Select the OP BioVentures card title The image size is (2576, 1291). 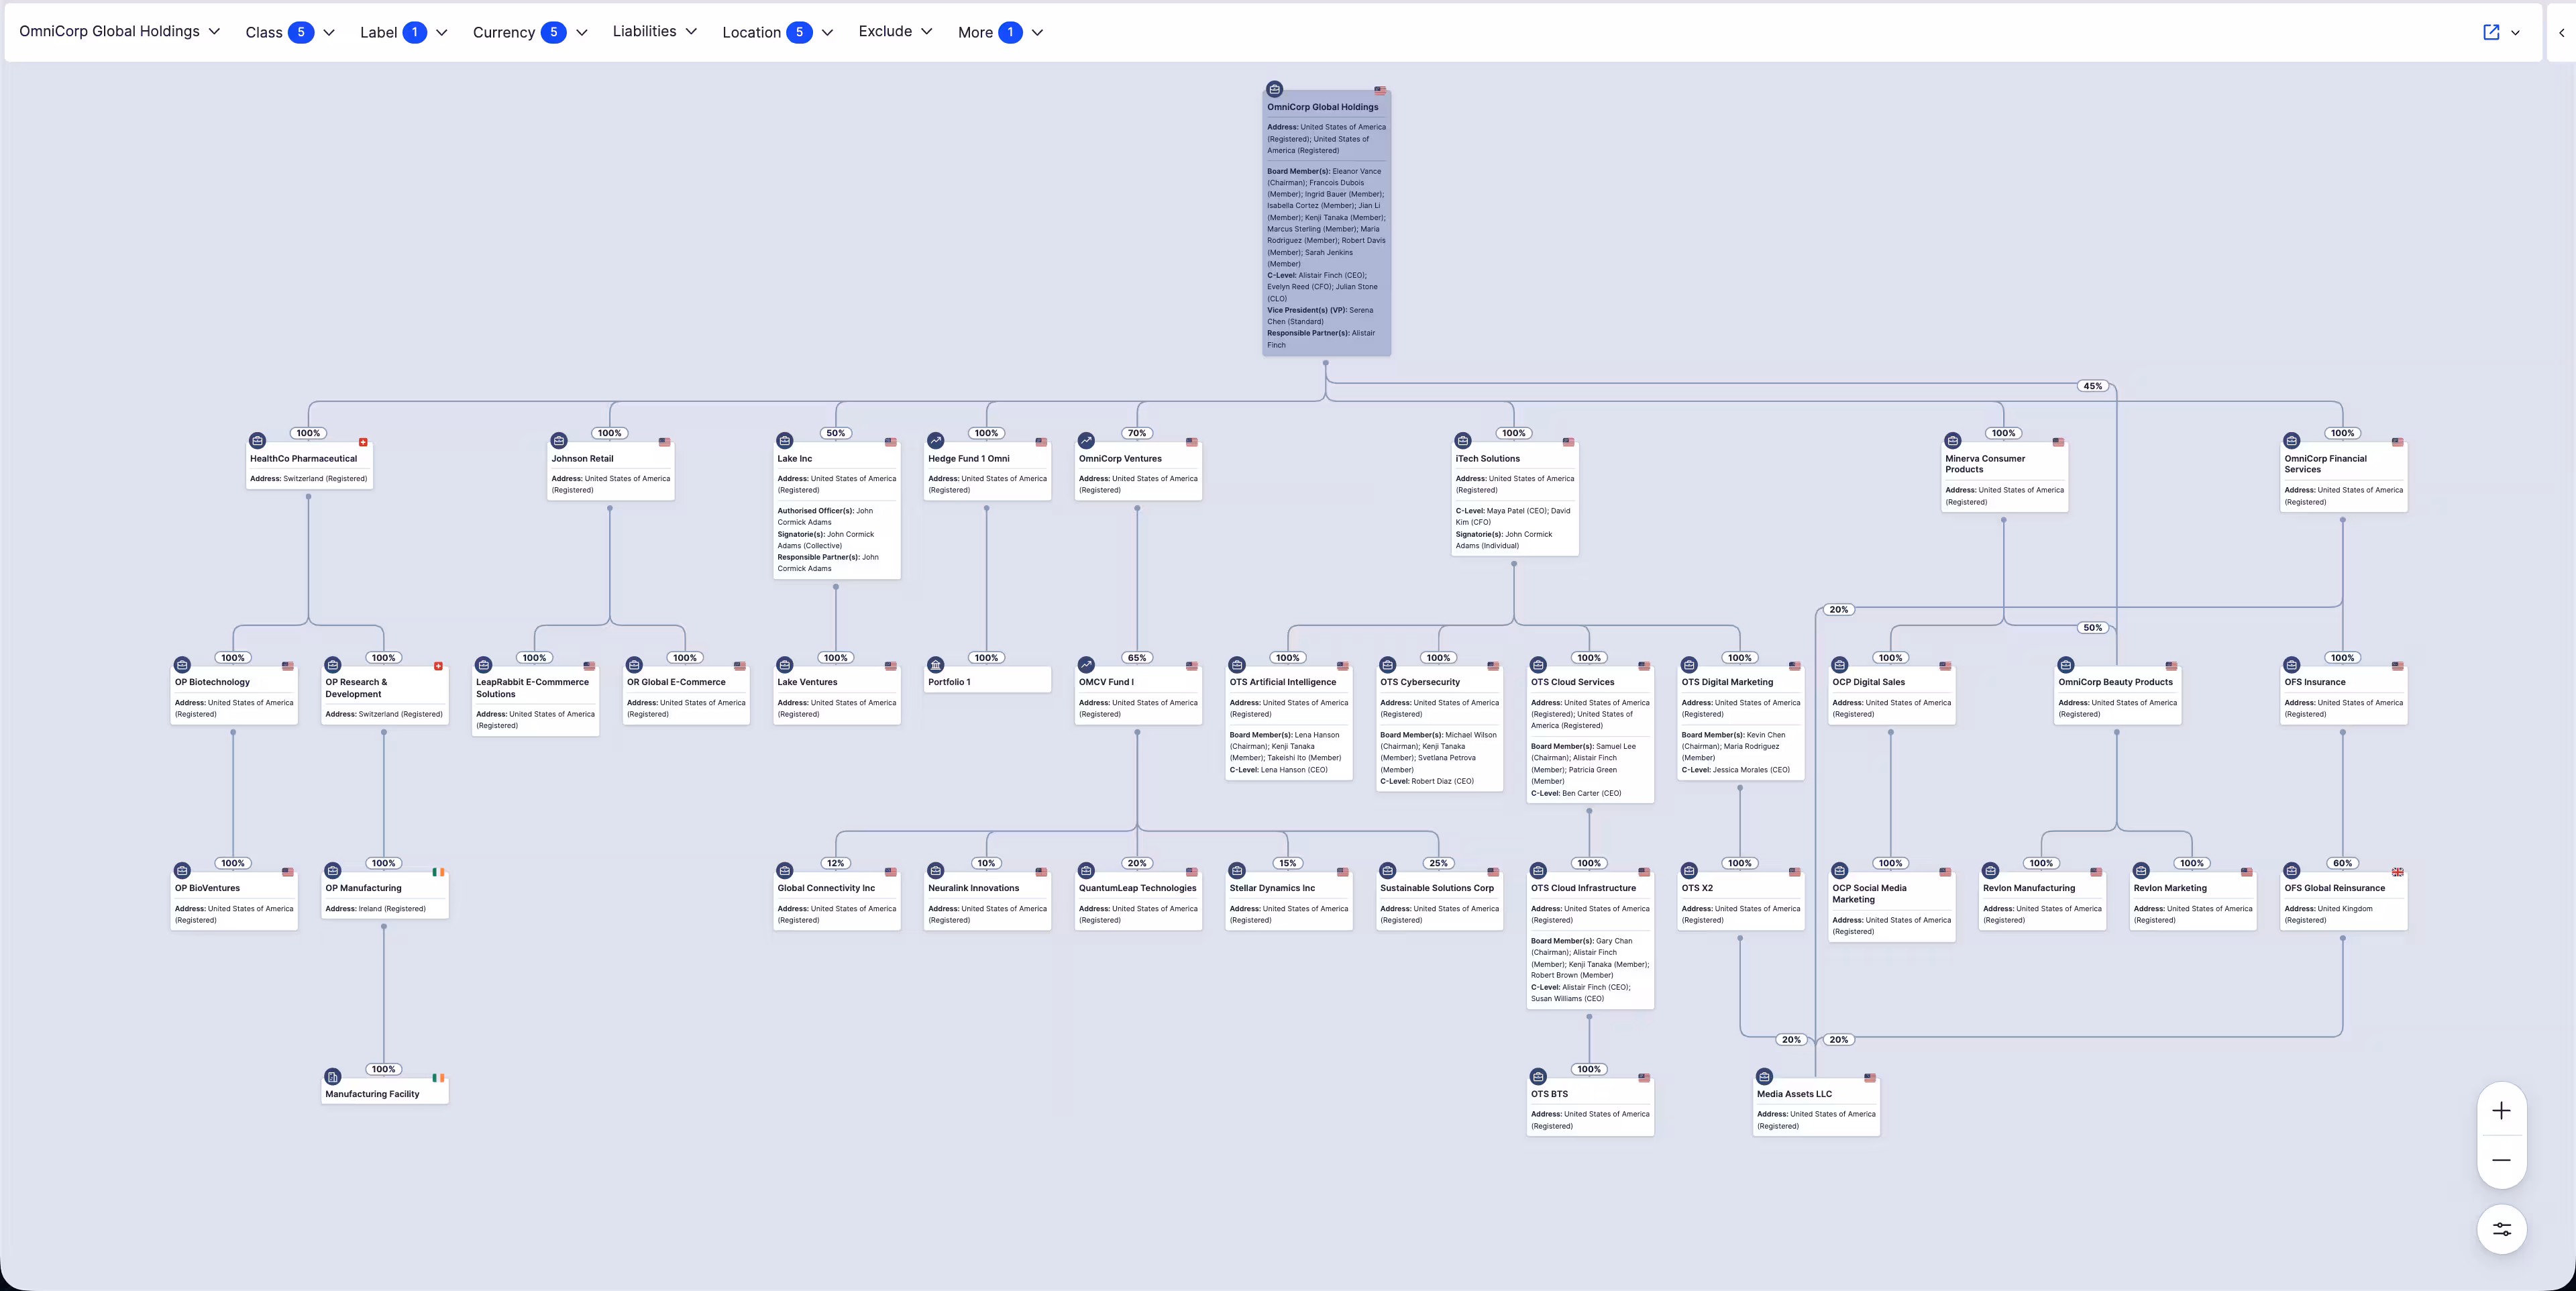[207, 888]
